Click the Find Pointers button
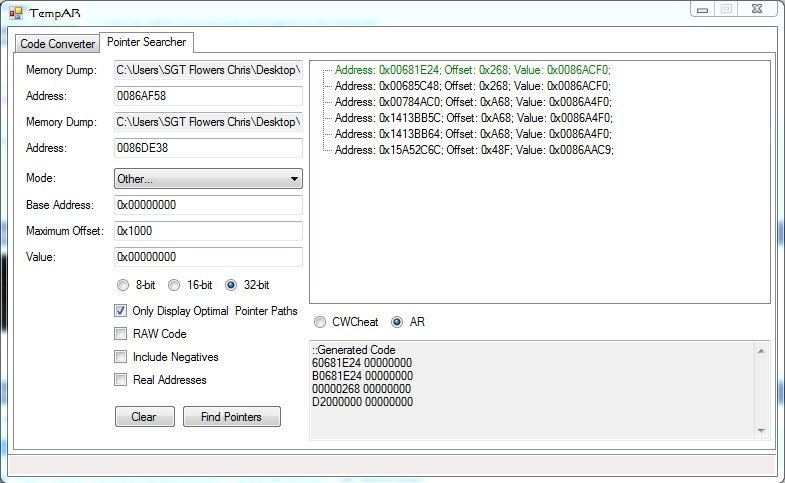Viewport: 785px width, 483px height. point(232,417)
